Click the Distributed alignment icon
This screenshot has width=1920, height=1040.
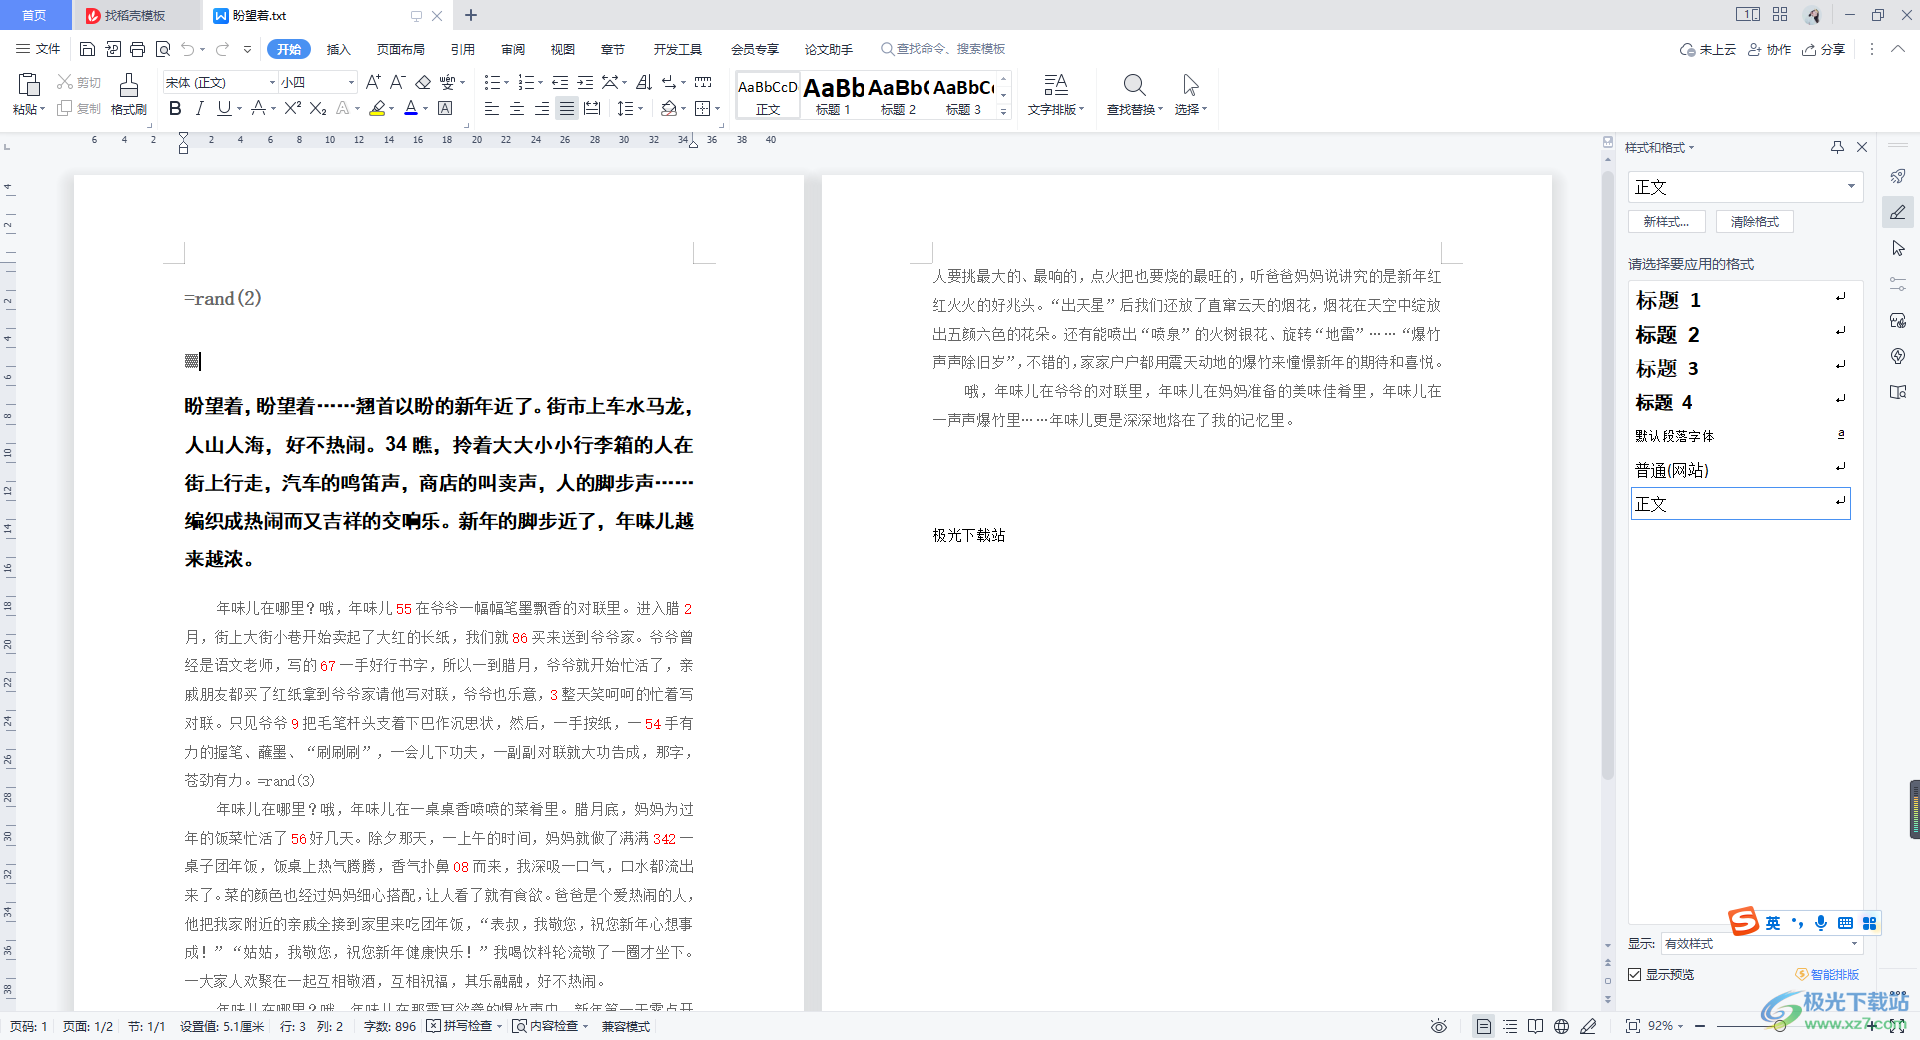(592, 108)
